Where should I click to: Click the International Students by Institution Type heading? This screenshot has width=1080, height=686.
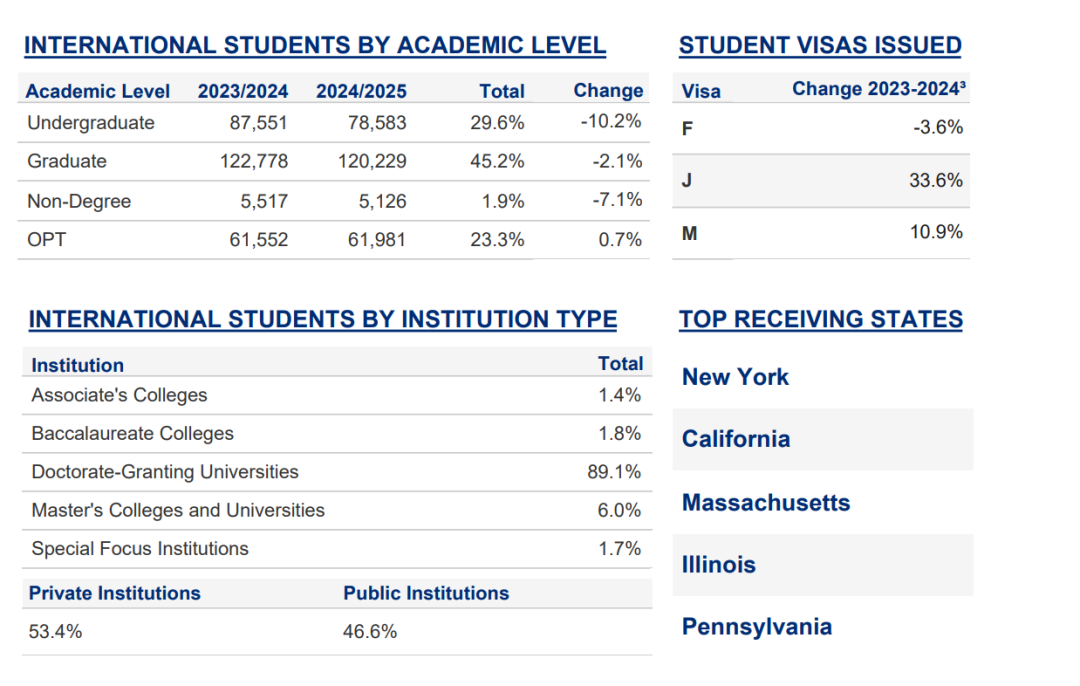(x=322, y=320)
